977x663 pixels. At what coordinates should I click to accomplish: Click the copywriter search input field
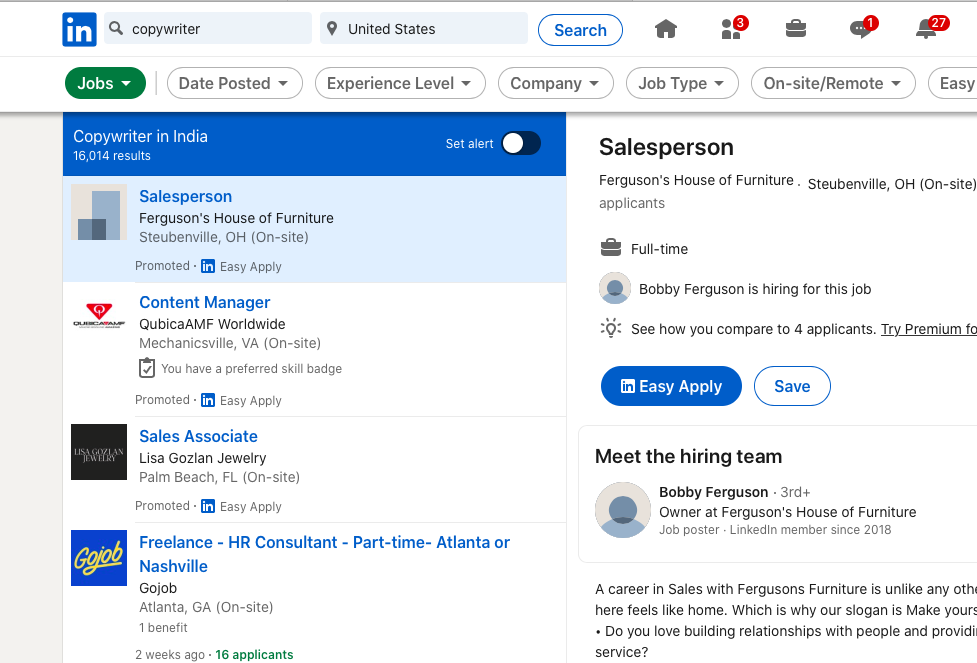coord(208,29)
